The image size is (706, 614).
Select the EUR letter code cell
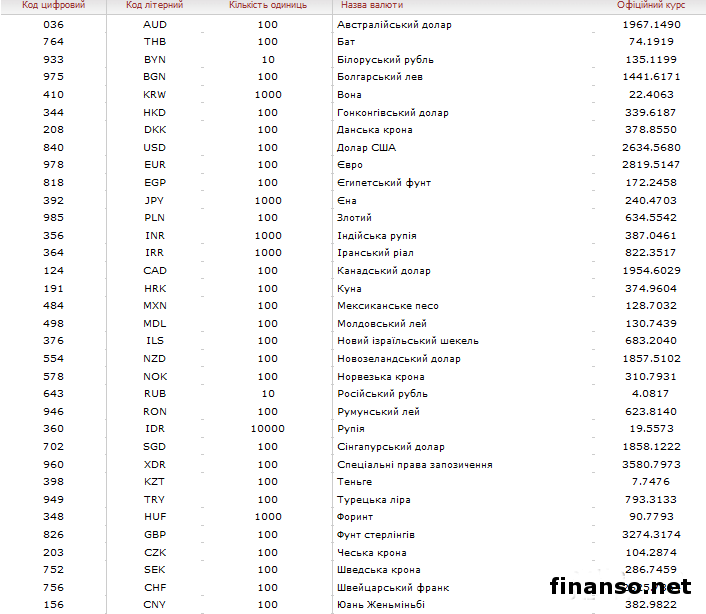[155, 165]
